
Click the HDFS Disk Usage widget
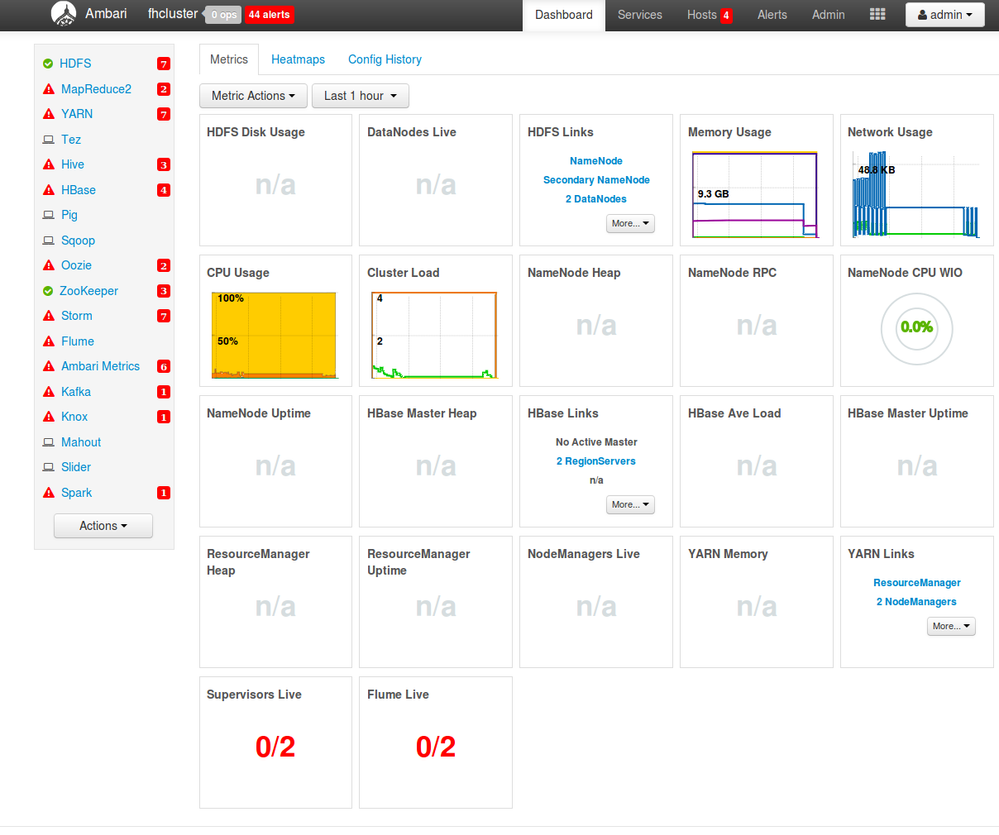[x=276, y=180]
